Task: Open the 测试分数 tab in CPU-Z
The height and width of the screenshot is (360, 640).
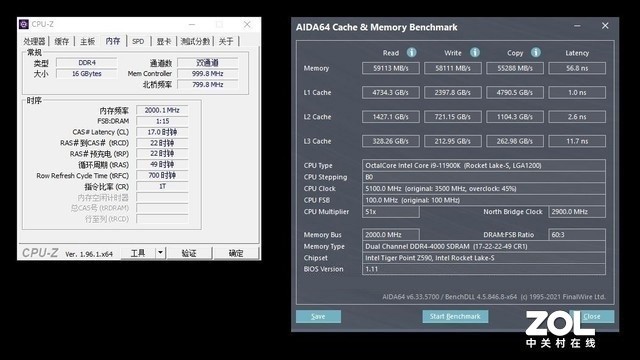Action: (x=195, y=41)
